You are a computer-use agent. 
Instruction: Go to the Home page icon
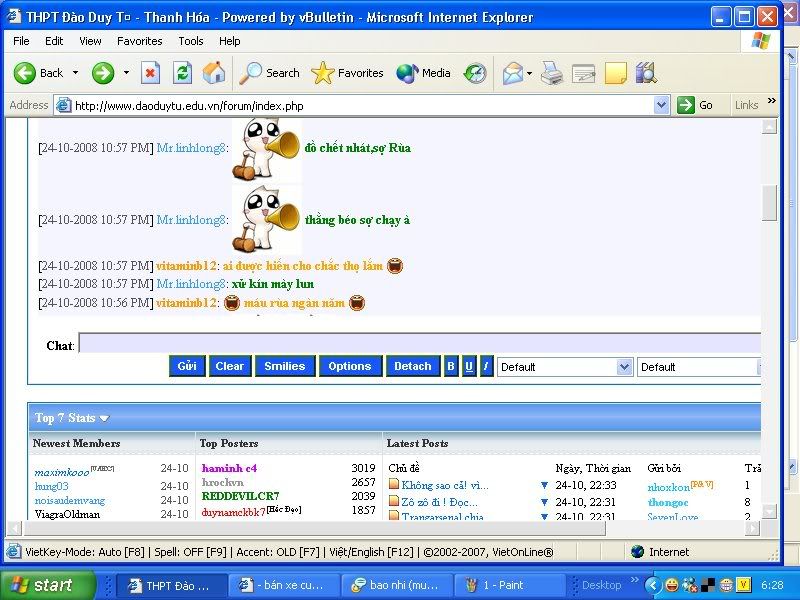214,73
